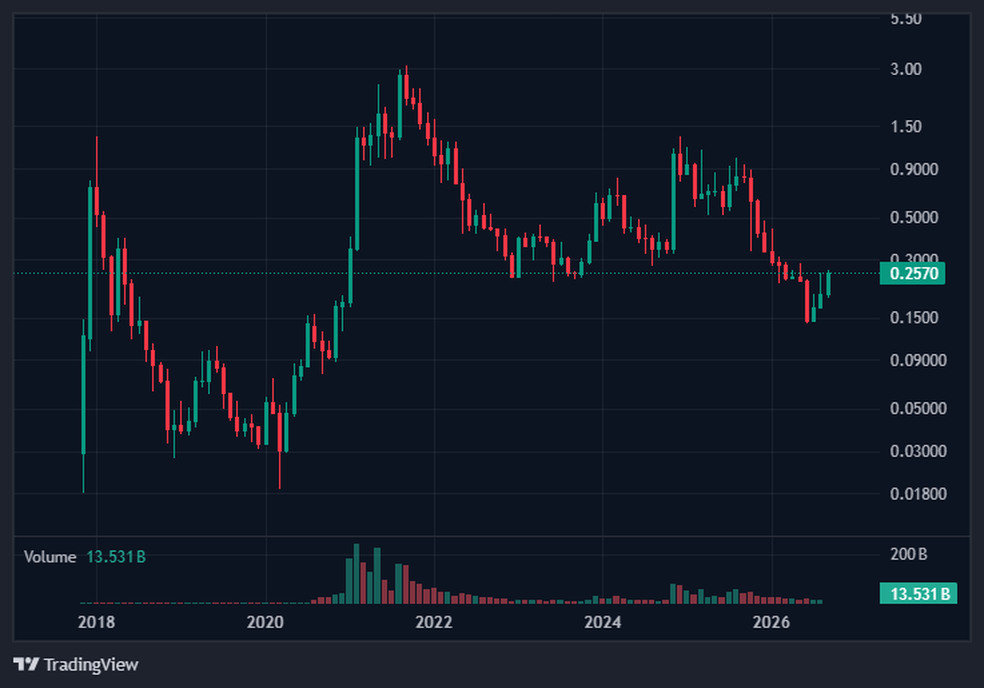This screenshot has height=688, width=984.
Task: Click the volume value badge 13.531 B on the axis
Action: 919,593
